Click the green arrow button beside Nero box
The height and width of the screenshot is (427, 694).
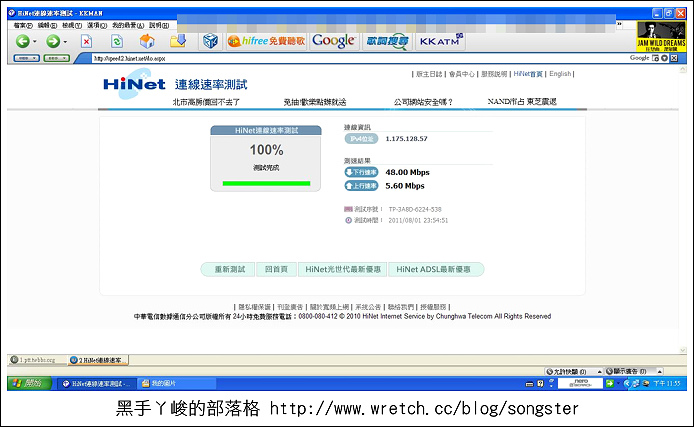(x=610, y=384)
